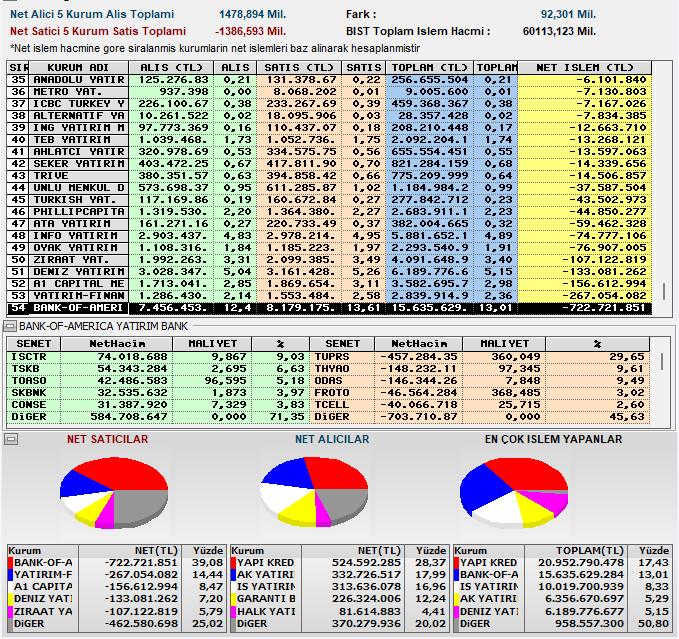Click CONSE in the bought stocks list

click(29, 405)
